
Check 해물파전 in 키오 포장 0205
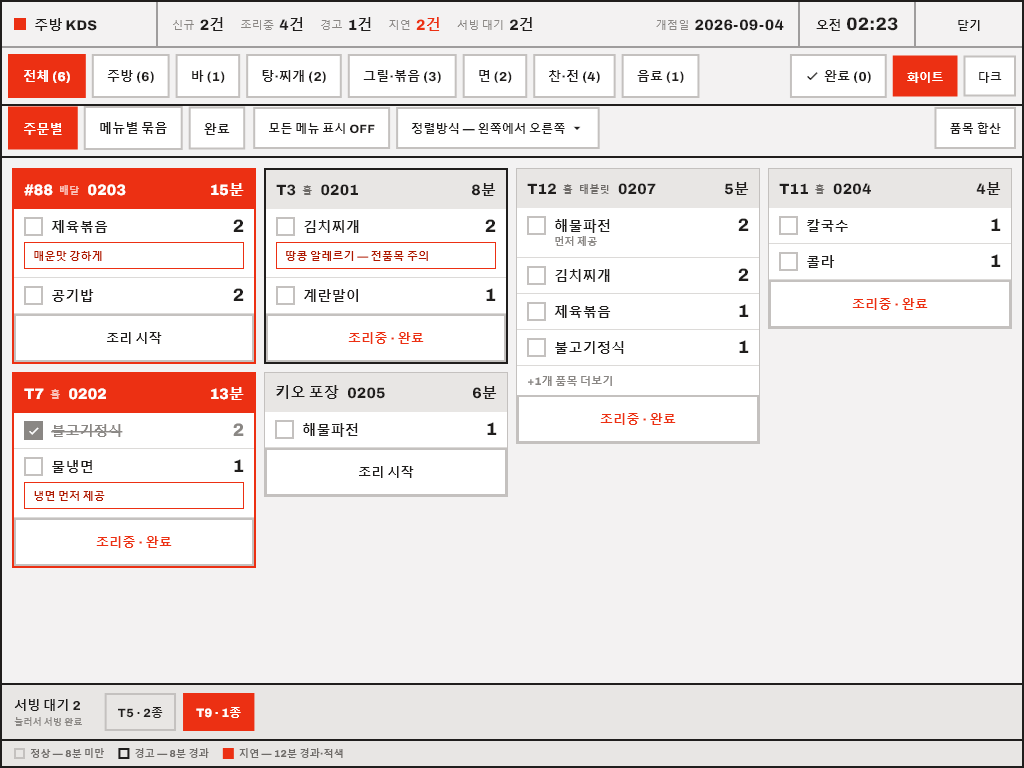click(284, 430)
